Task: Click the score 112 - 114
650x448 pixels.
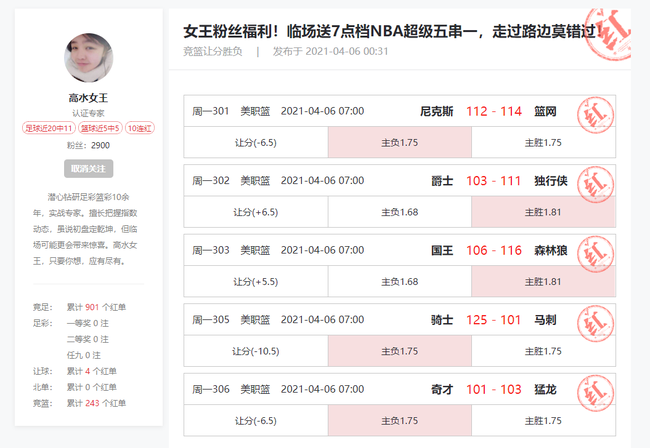Action: tap(494, 111)
